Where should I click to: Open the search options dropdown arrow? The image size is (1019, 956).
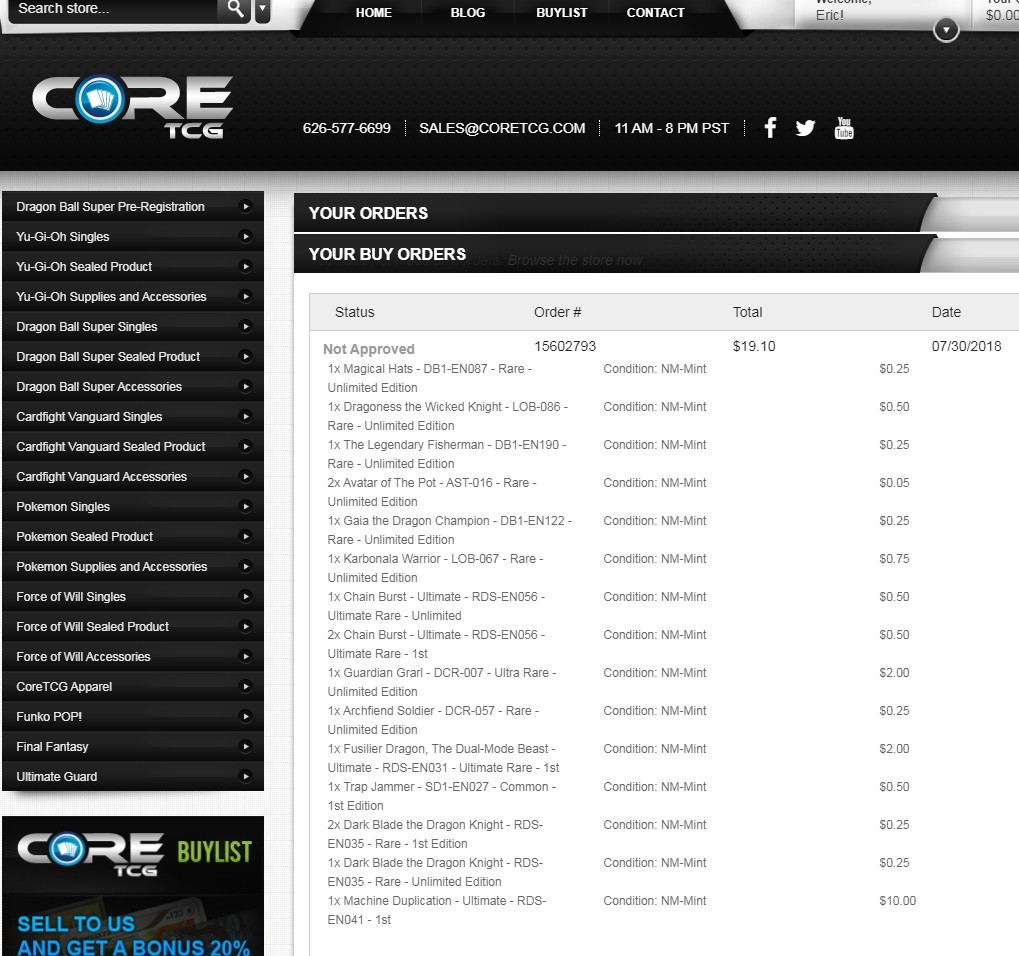tap(263, 10)
